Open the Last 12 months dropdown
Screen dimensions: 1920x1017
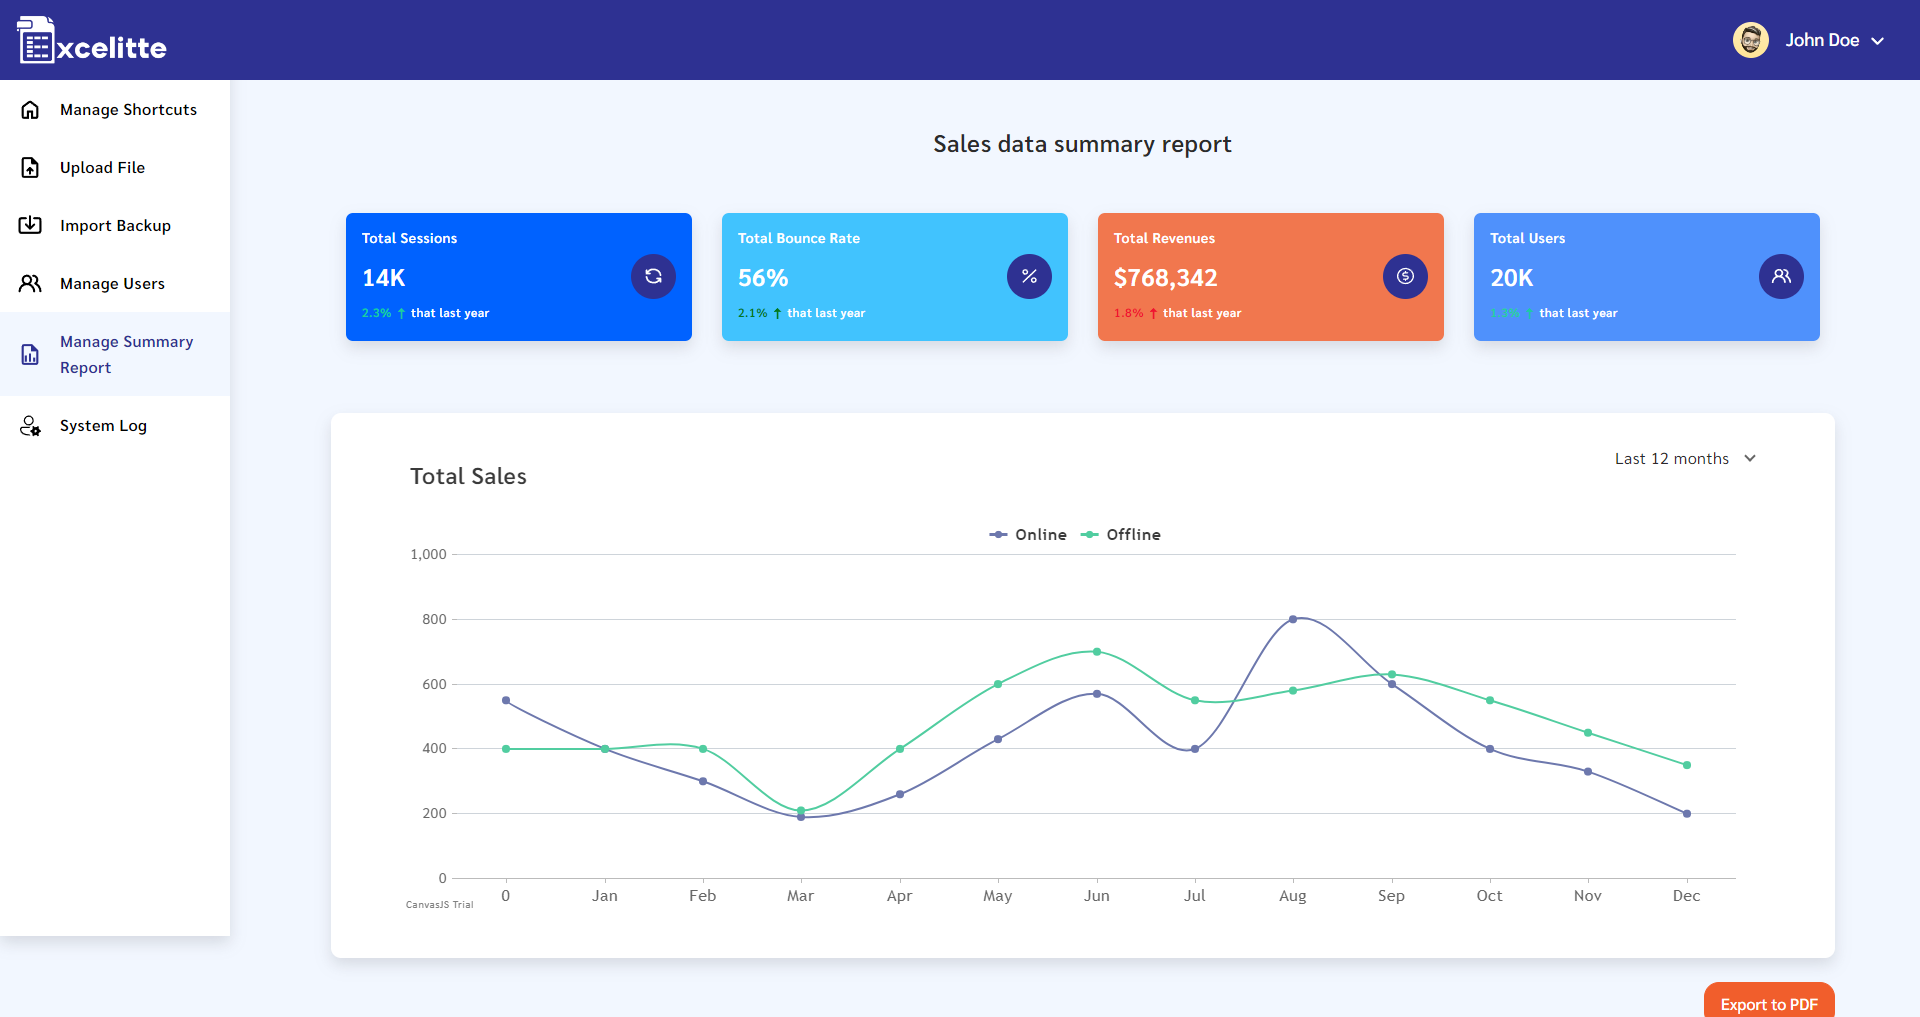click(x=1672, y=458)
